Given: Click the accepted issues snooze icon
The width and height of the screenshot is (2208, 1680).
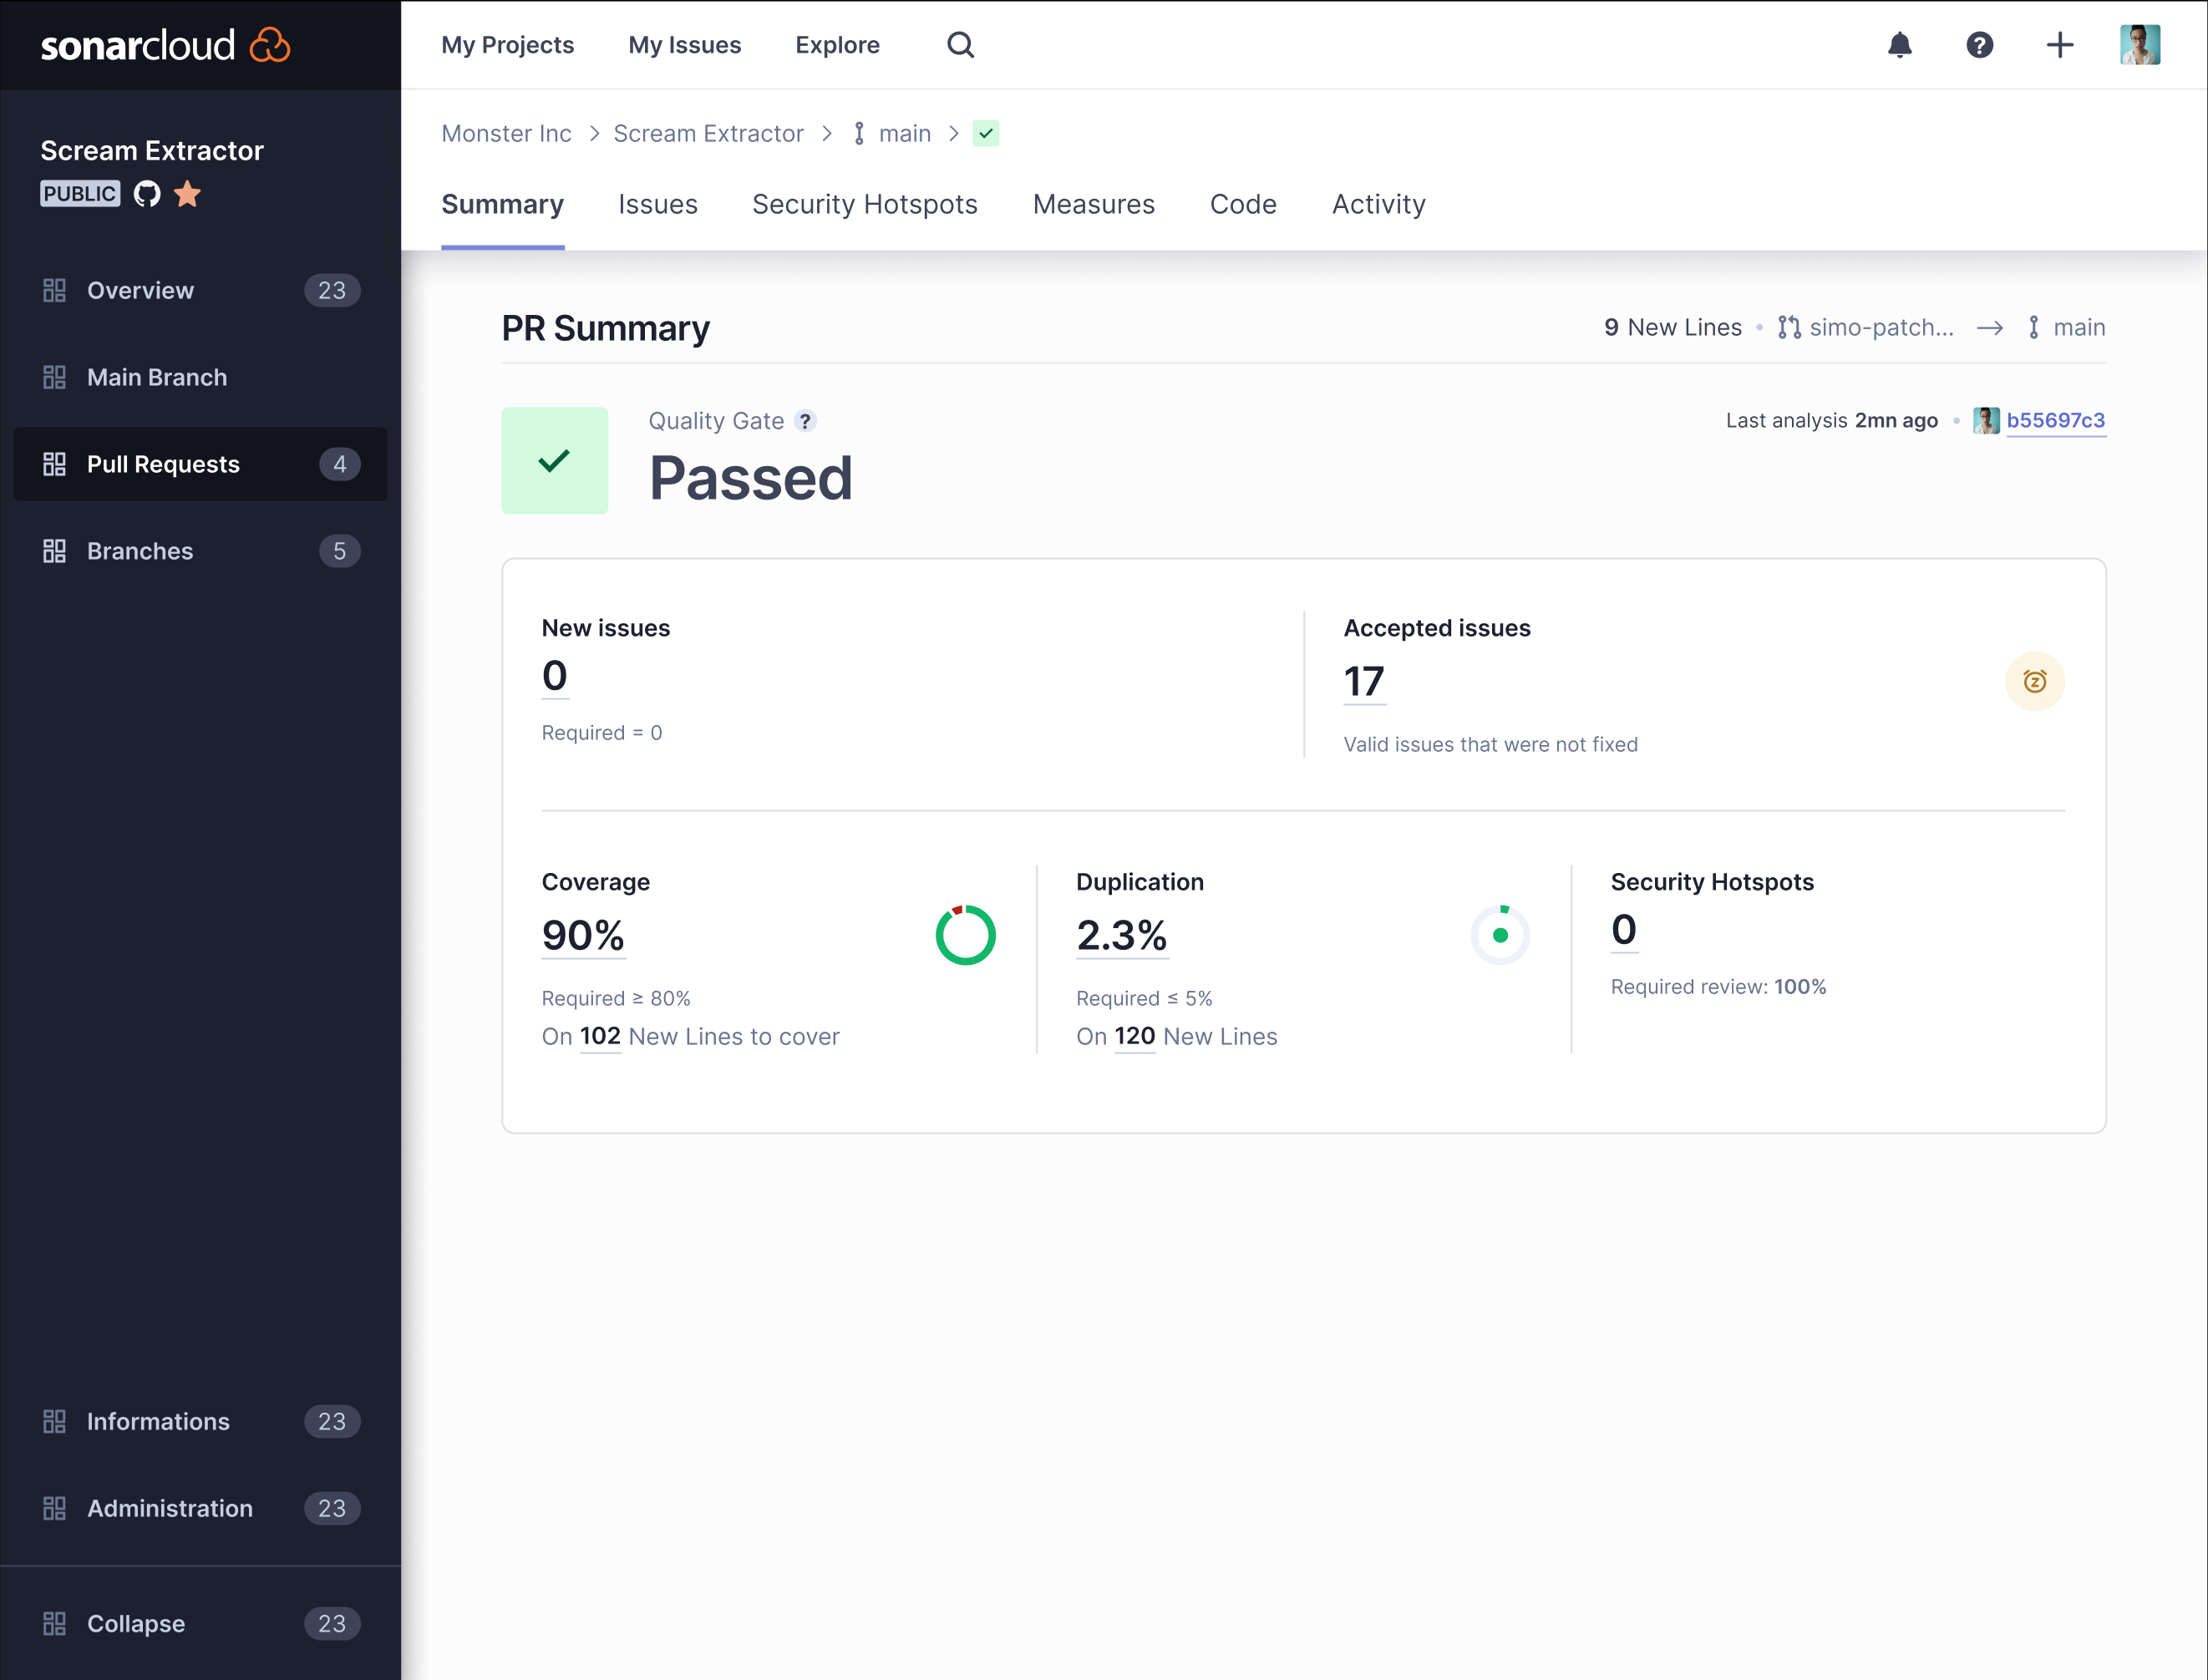Looking at the screenshot, I should click(2035, 681).
